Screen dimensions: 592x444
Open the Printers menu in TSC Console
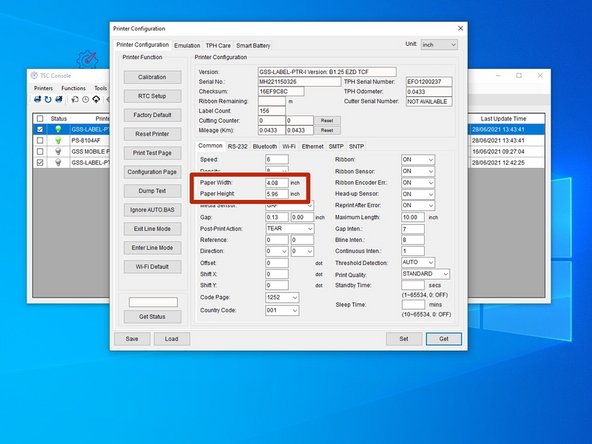tap(43, 88)
